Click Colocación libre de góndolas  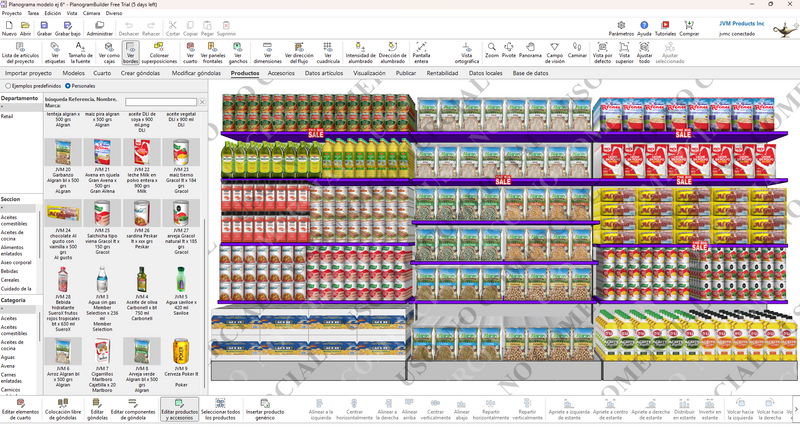tap(63, 410)
